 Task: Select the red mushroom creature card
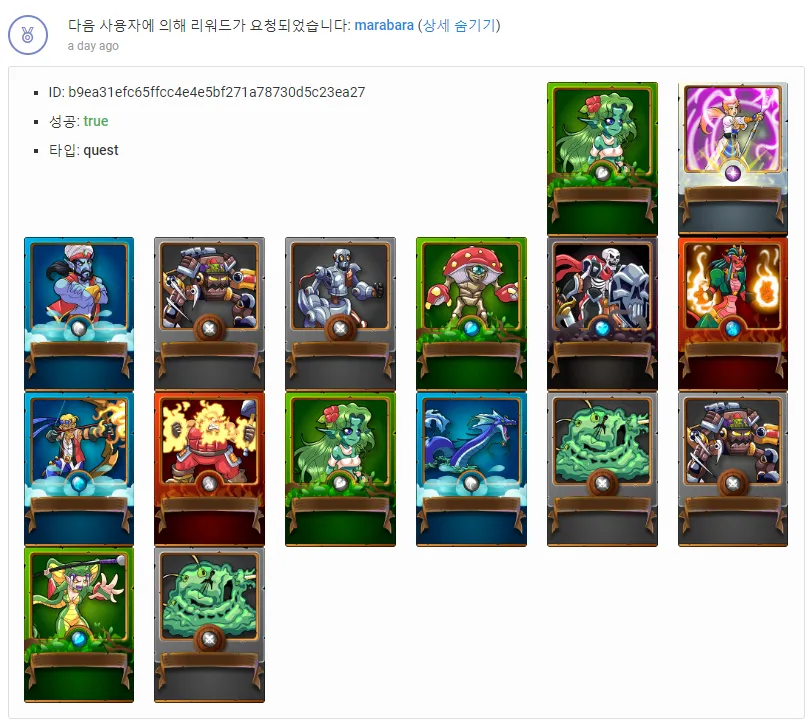[471, 314]
